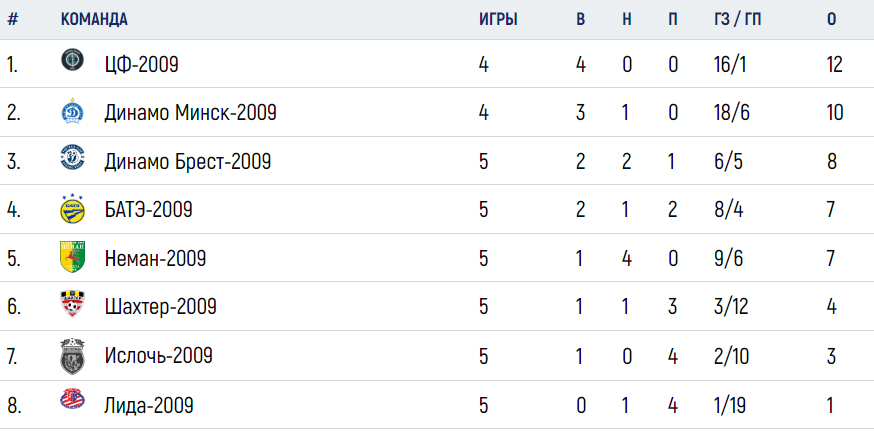
Task: Click the green Неман-2009 shield logo
Action: [72, 257]
